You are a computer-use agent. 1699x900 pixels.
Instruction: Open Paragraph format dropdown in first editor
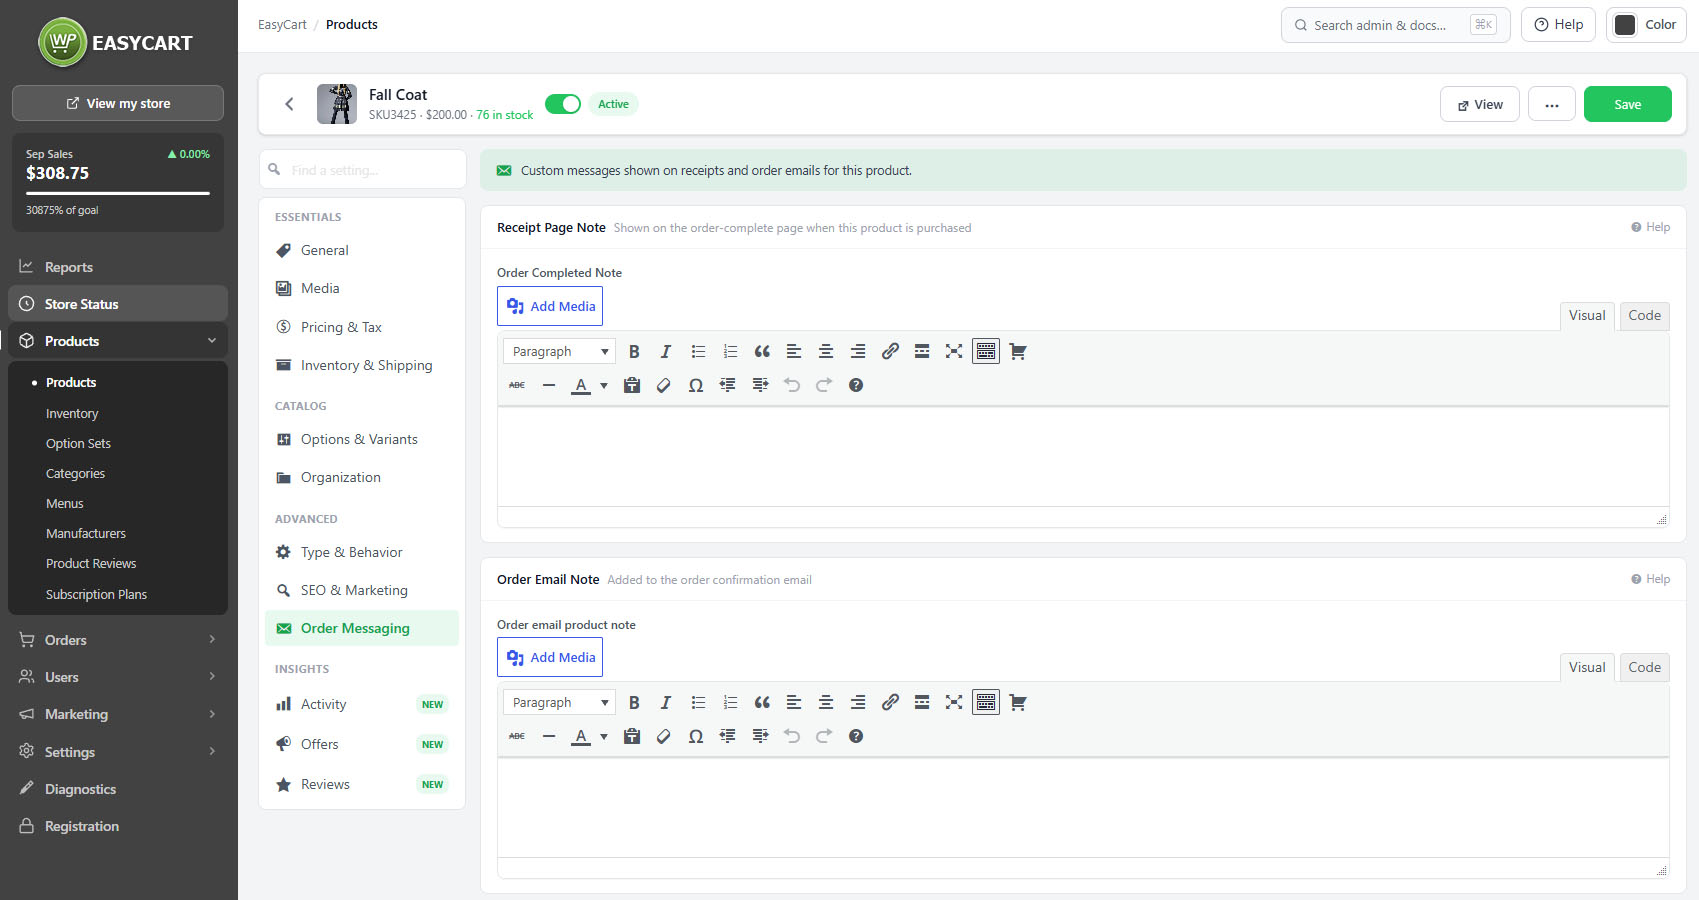[x=559, y=352]
